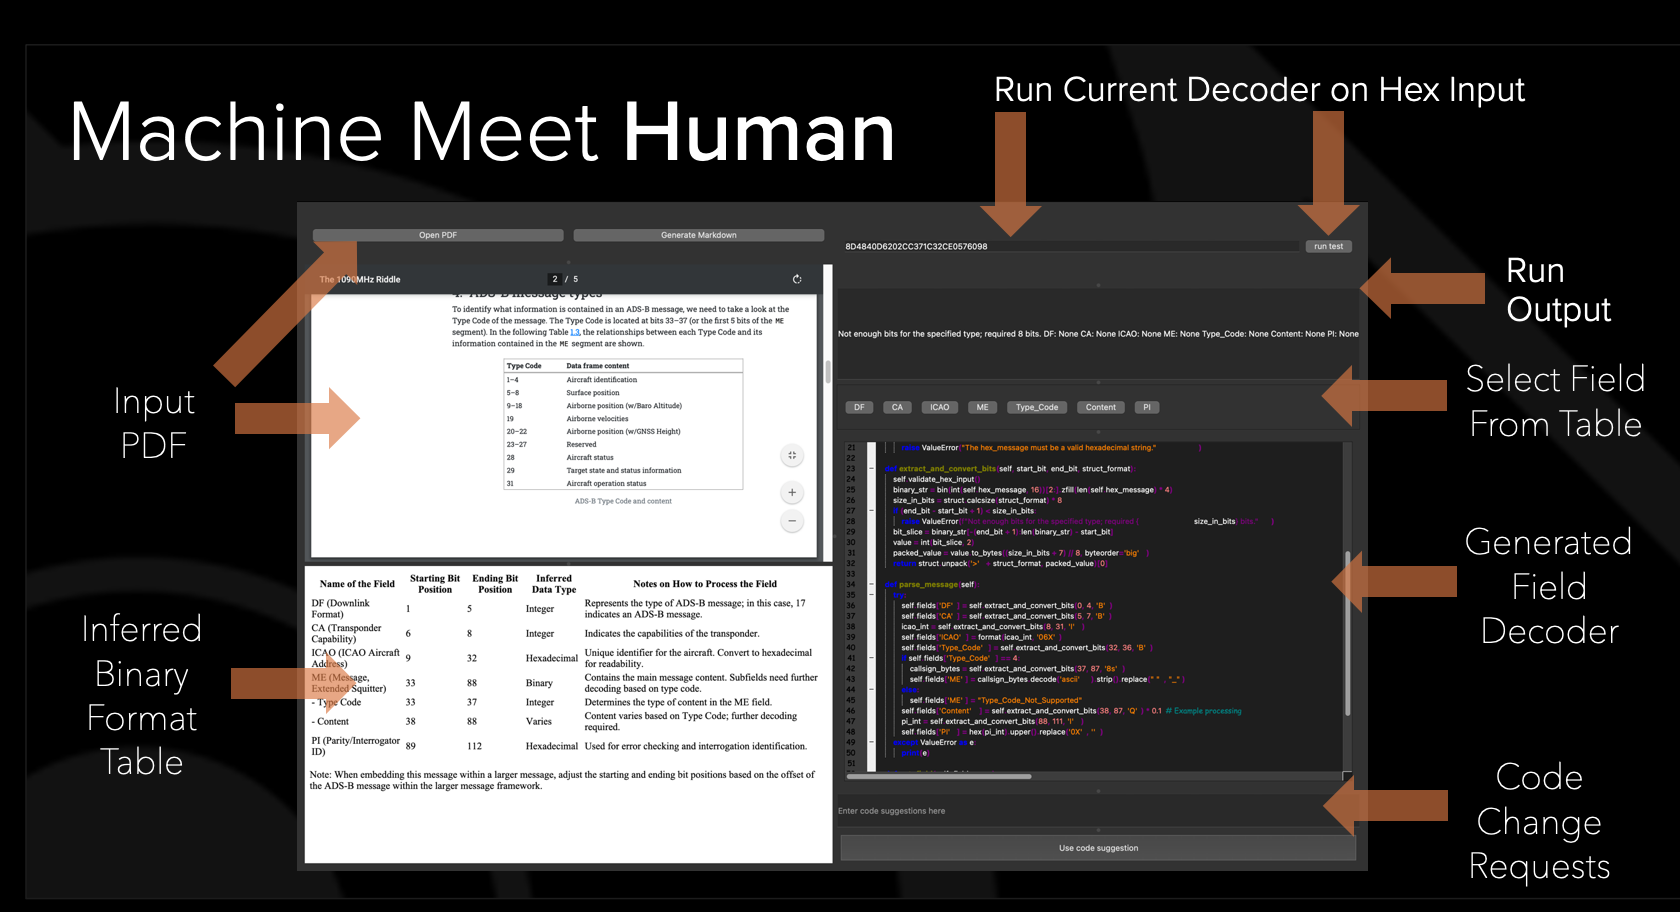Click the "ADS-B Type Code and content" caption
Screen dimensions: 1680x912
tap(623, 501)
